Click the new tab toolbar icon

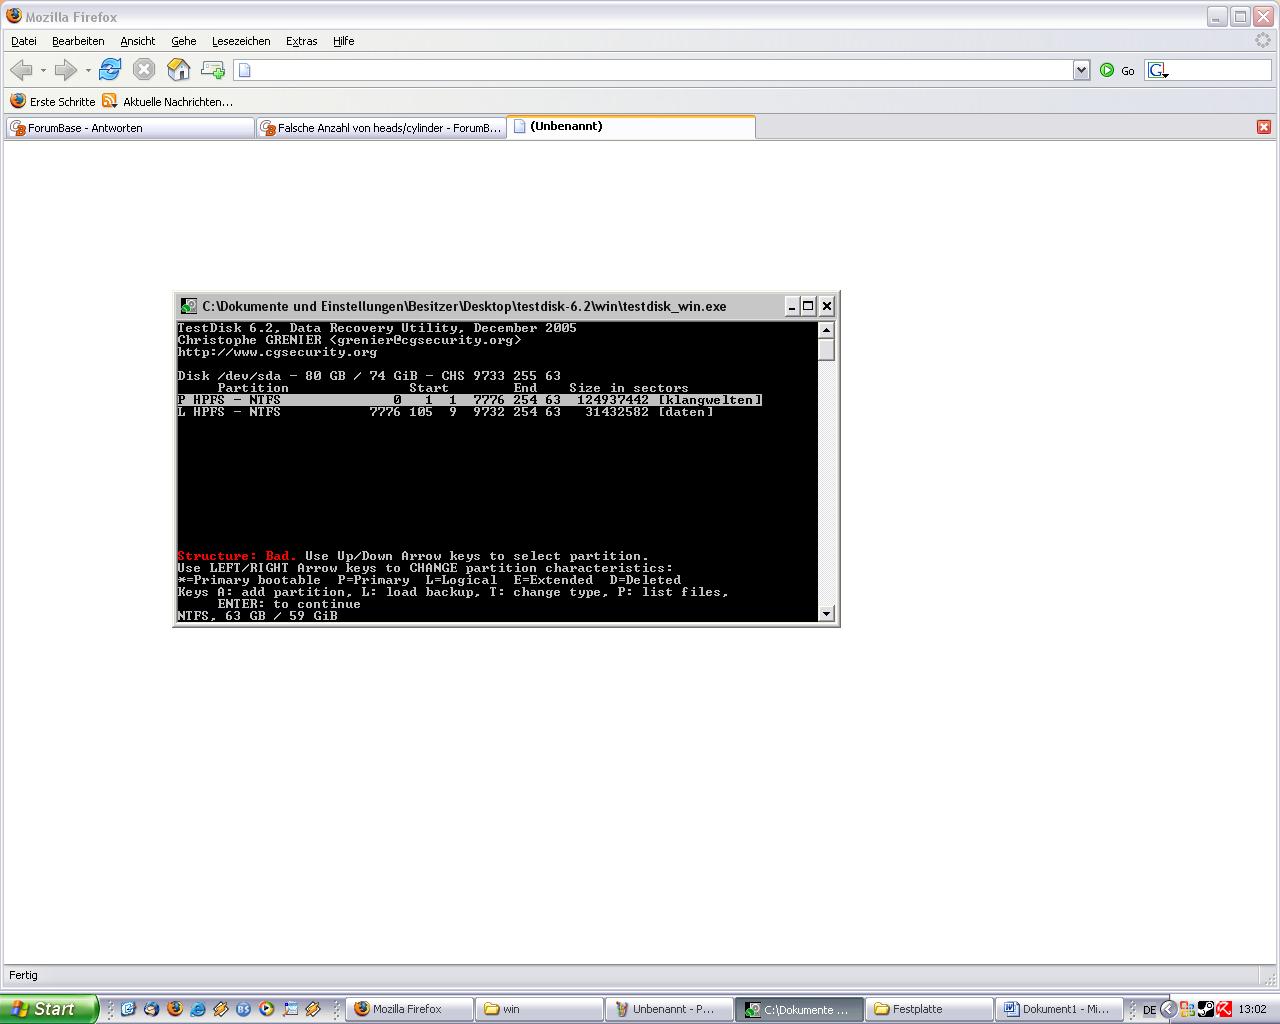point(212,69)
